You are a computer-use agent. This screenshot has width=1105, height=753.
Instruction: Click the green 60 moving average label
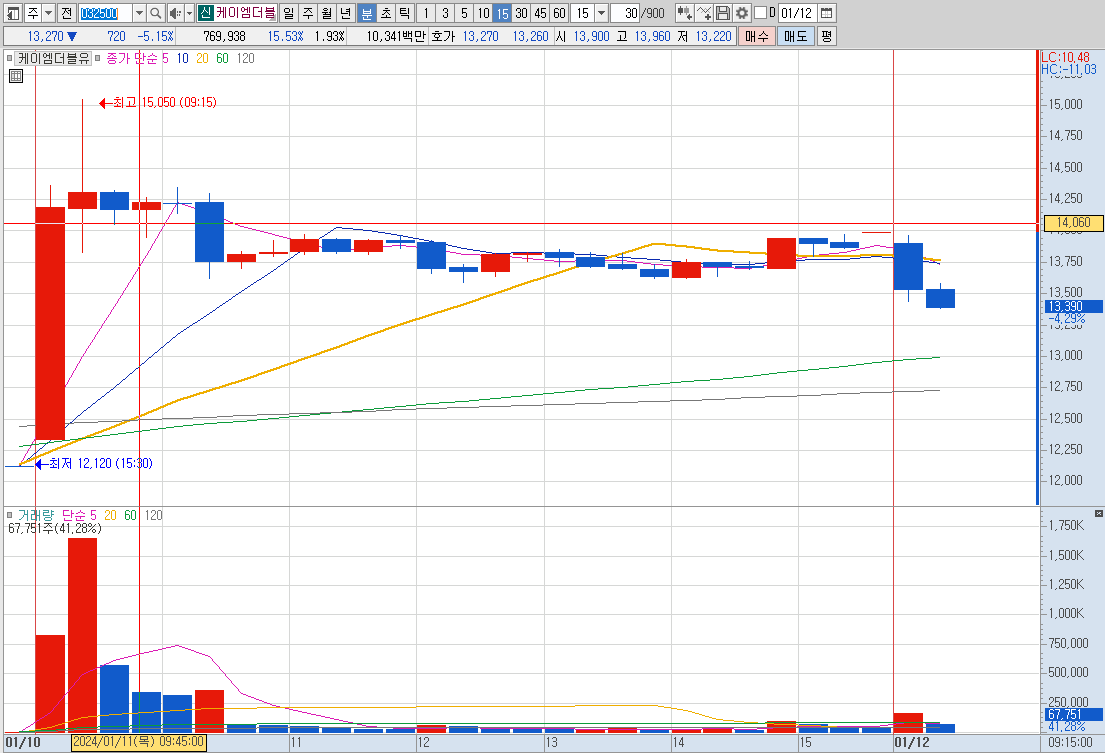click(x=222, y=58)
